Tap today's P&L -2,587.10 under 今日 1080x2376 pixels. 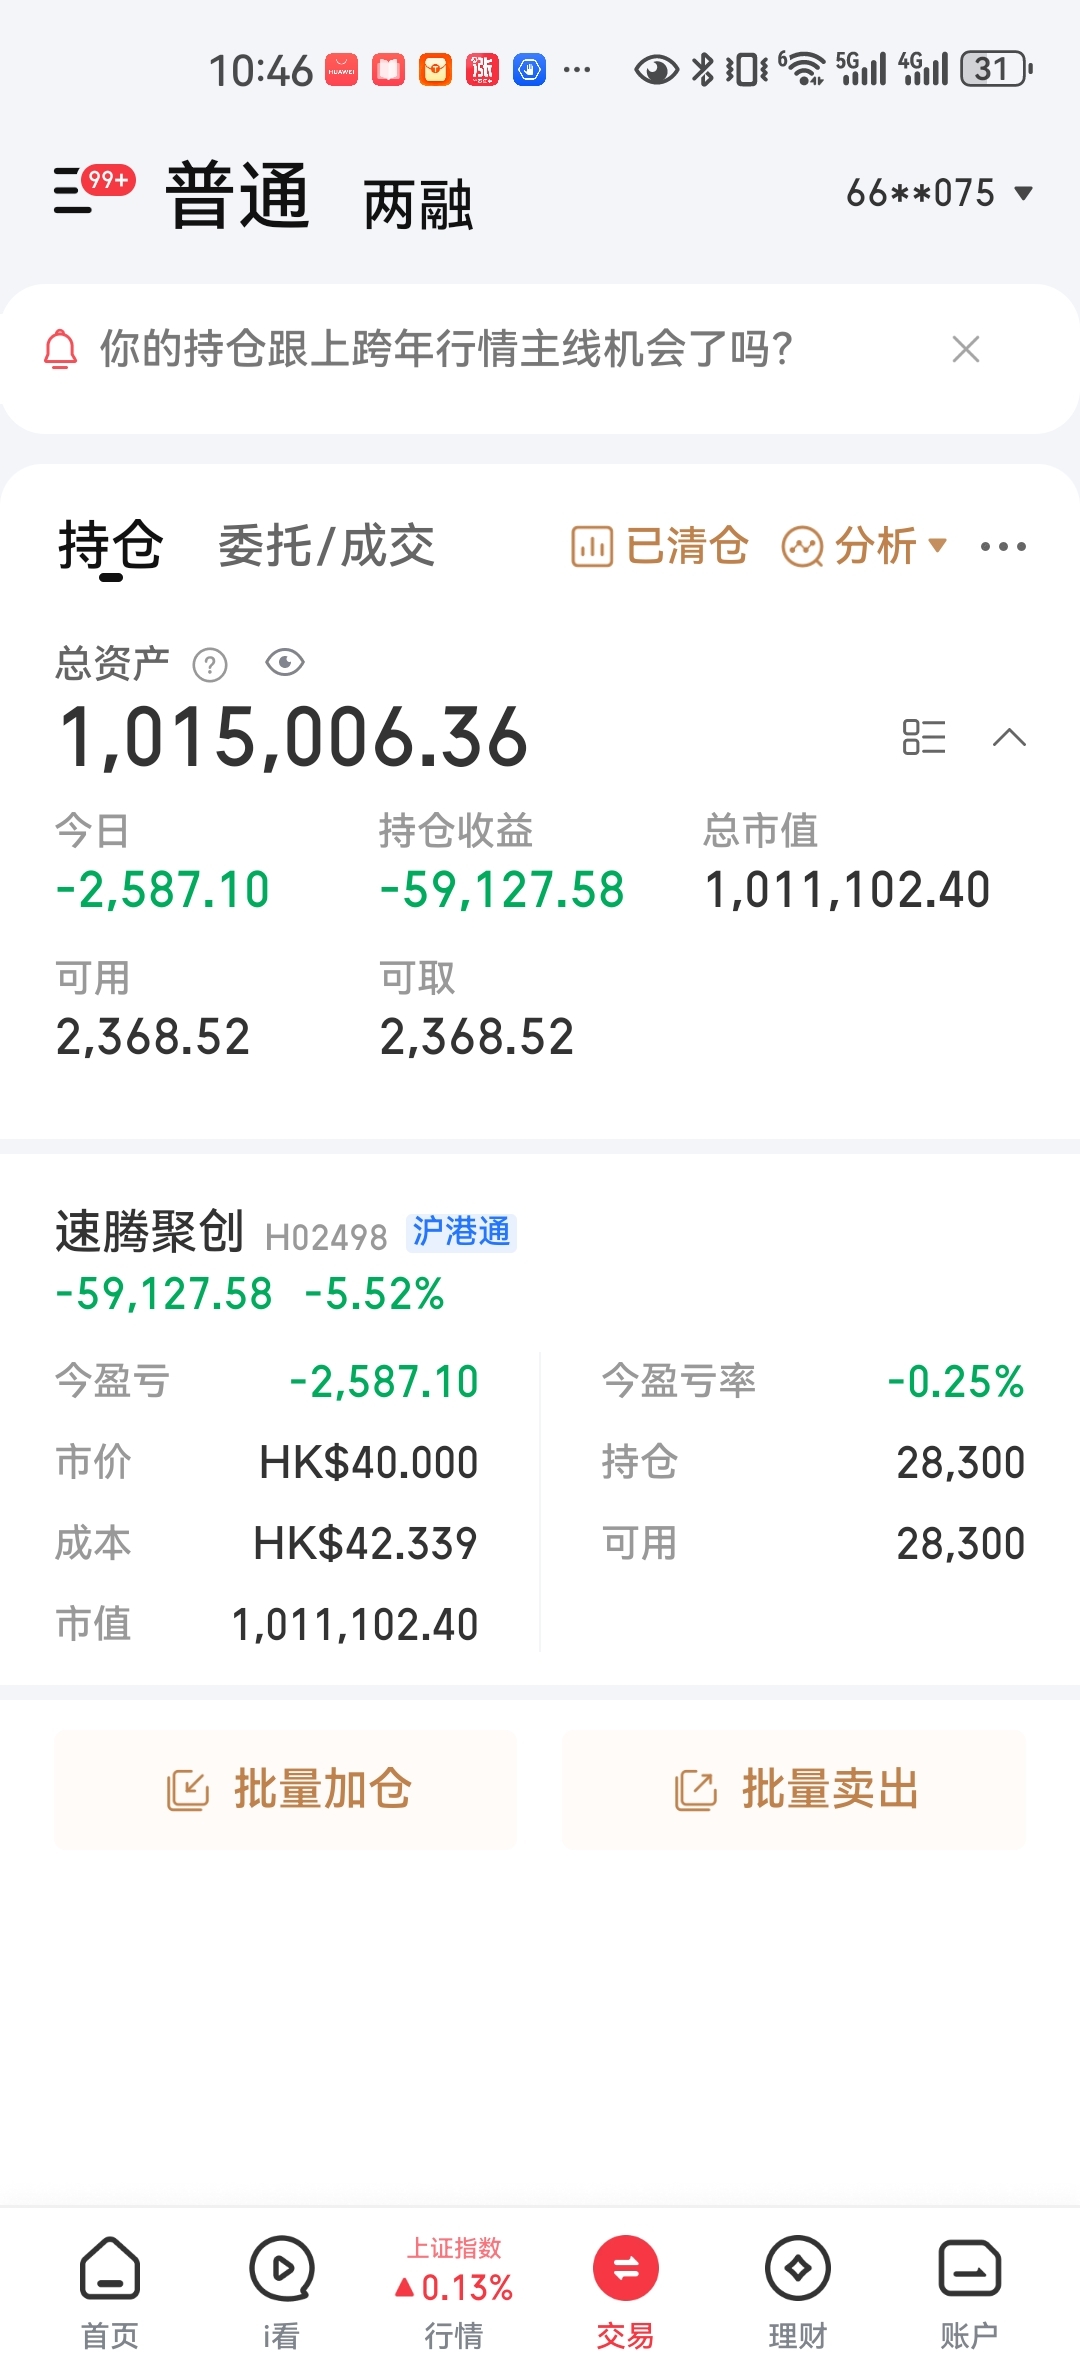click(x=163, y=889)
